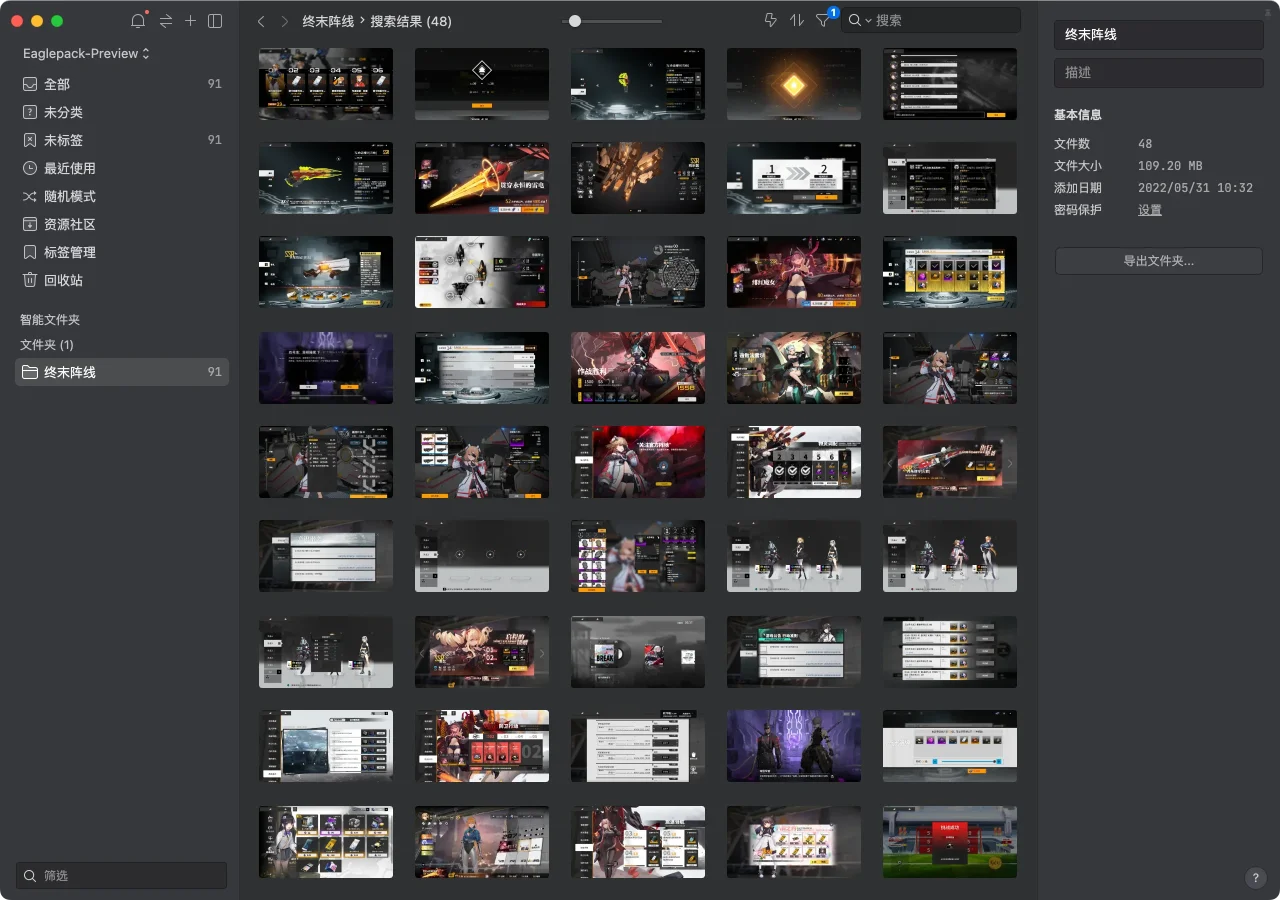Screen dimensions: 1280x900
Task: Click the inbox icon beside 全部
Action: coord(30,84)
